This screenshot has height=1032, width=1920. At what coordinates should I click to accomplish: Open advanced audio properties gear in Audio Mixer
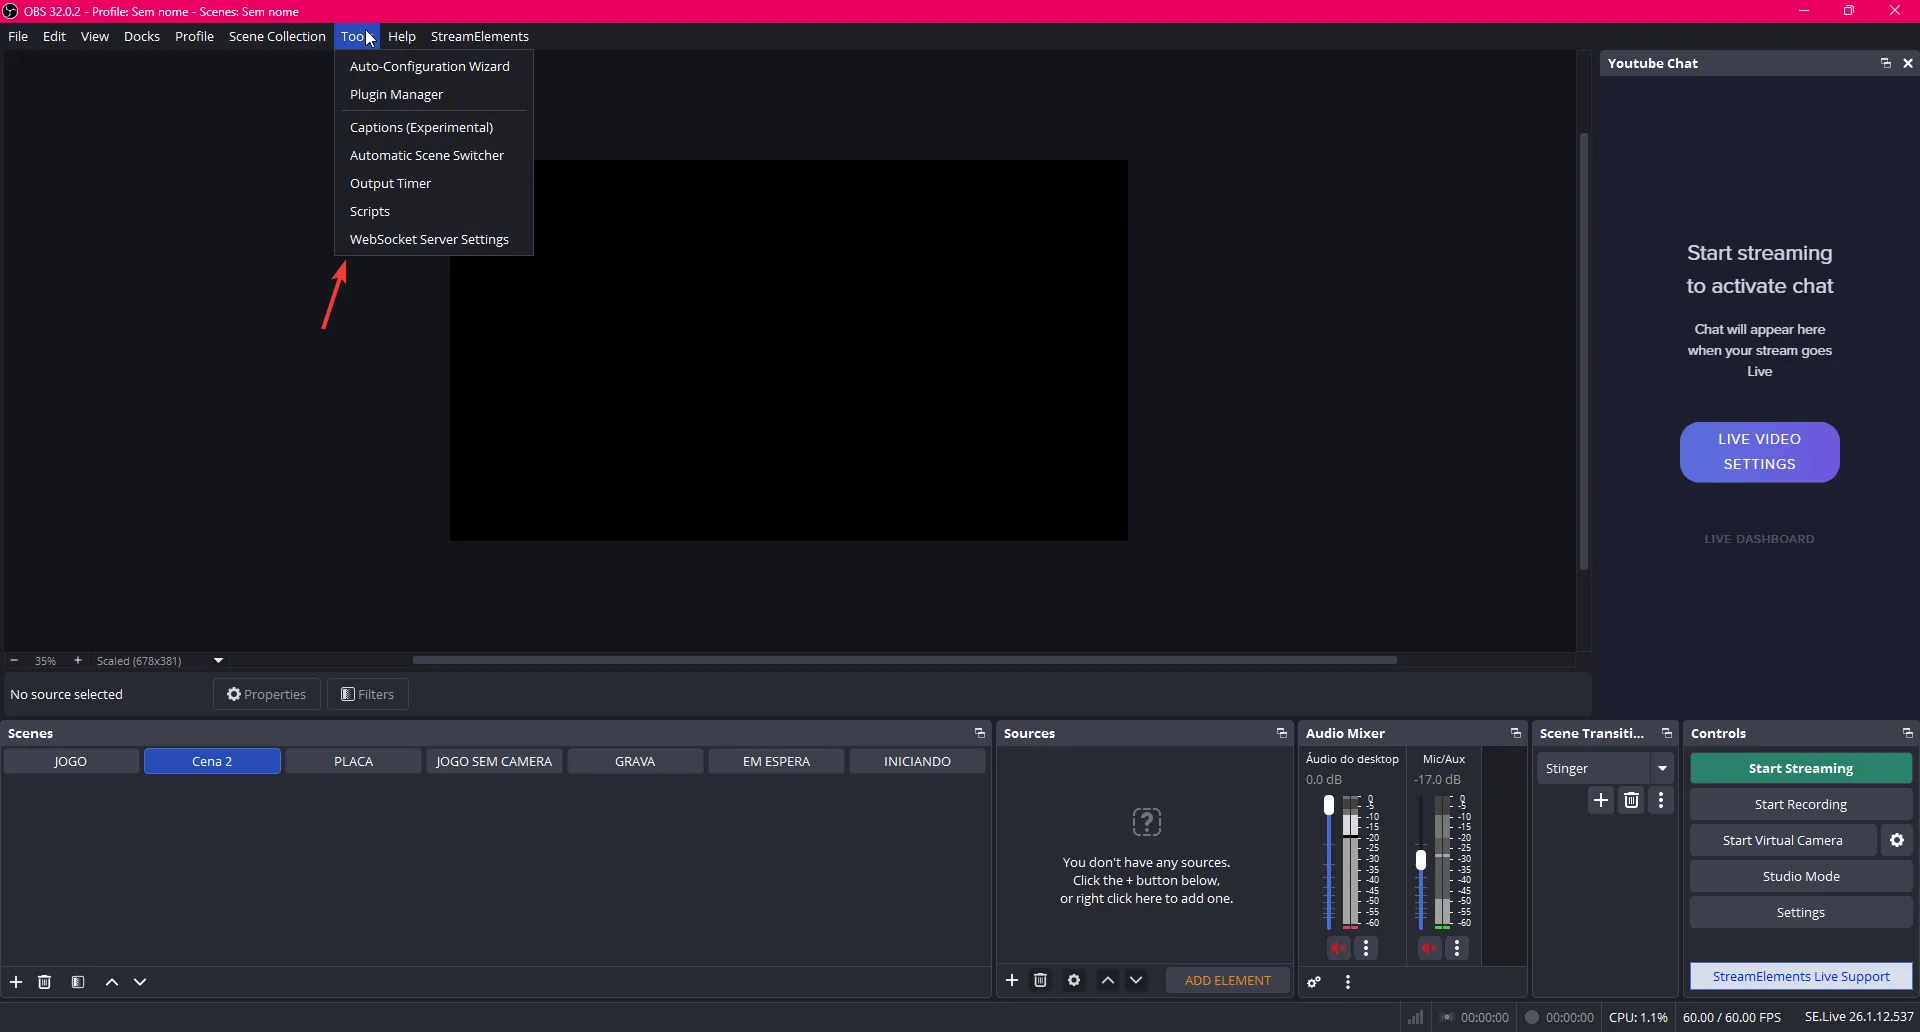[1314, 982]
